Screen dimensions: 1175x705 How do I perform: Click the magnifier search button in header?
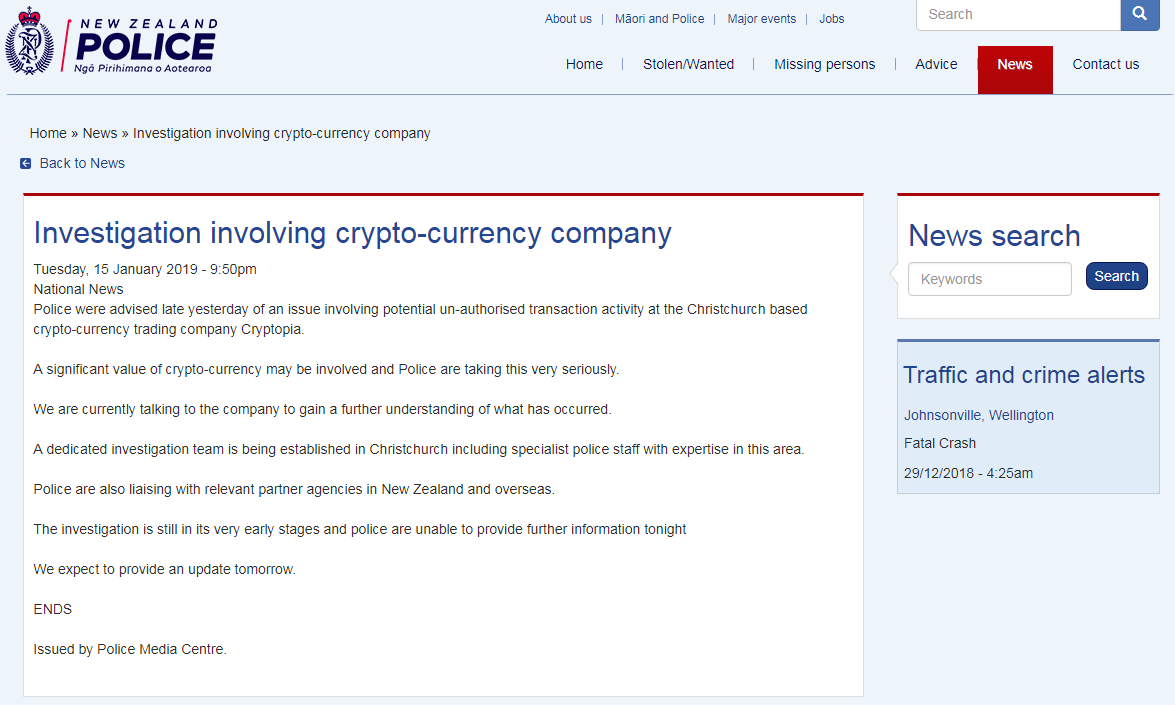point(1140,14)
